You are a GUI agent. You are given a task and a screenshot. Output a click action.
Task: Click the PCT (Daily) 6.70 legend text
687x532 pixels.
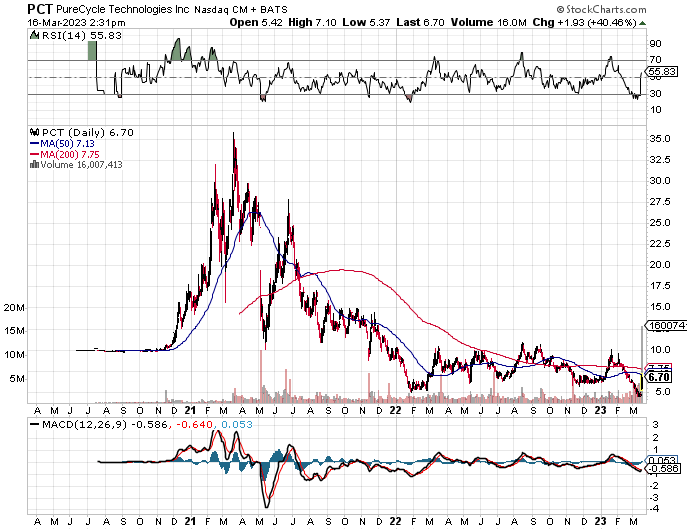click(88, 132)
